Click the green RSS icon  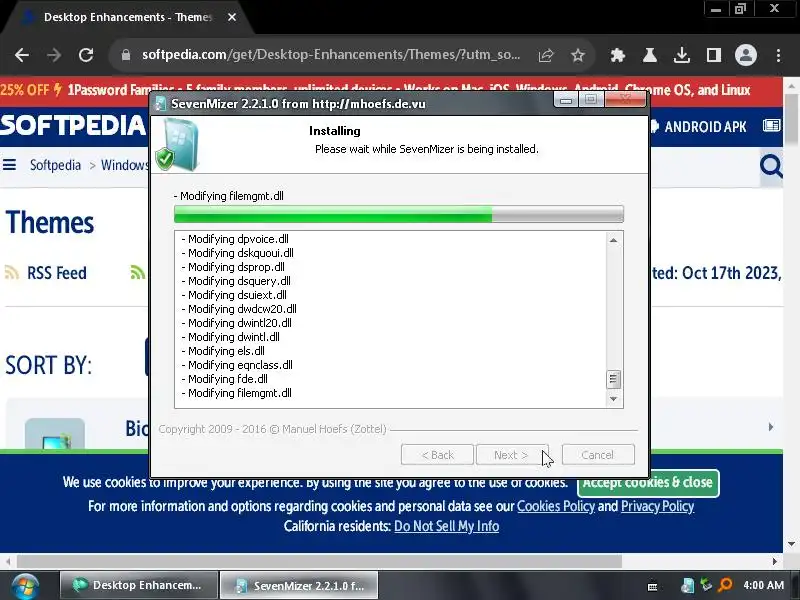(x=138, y=272)
